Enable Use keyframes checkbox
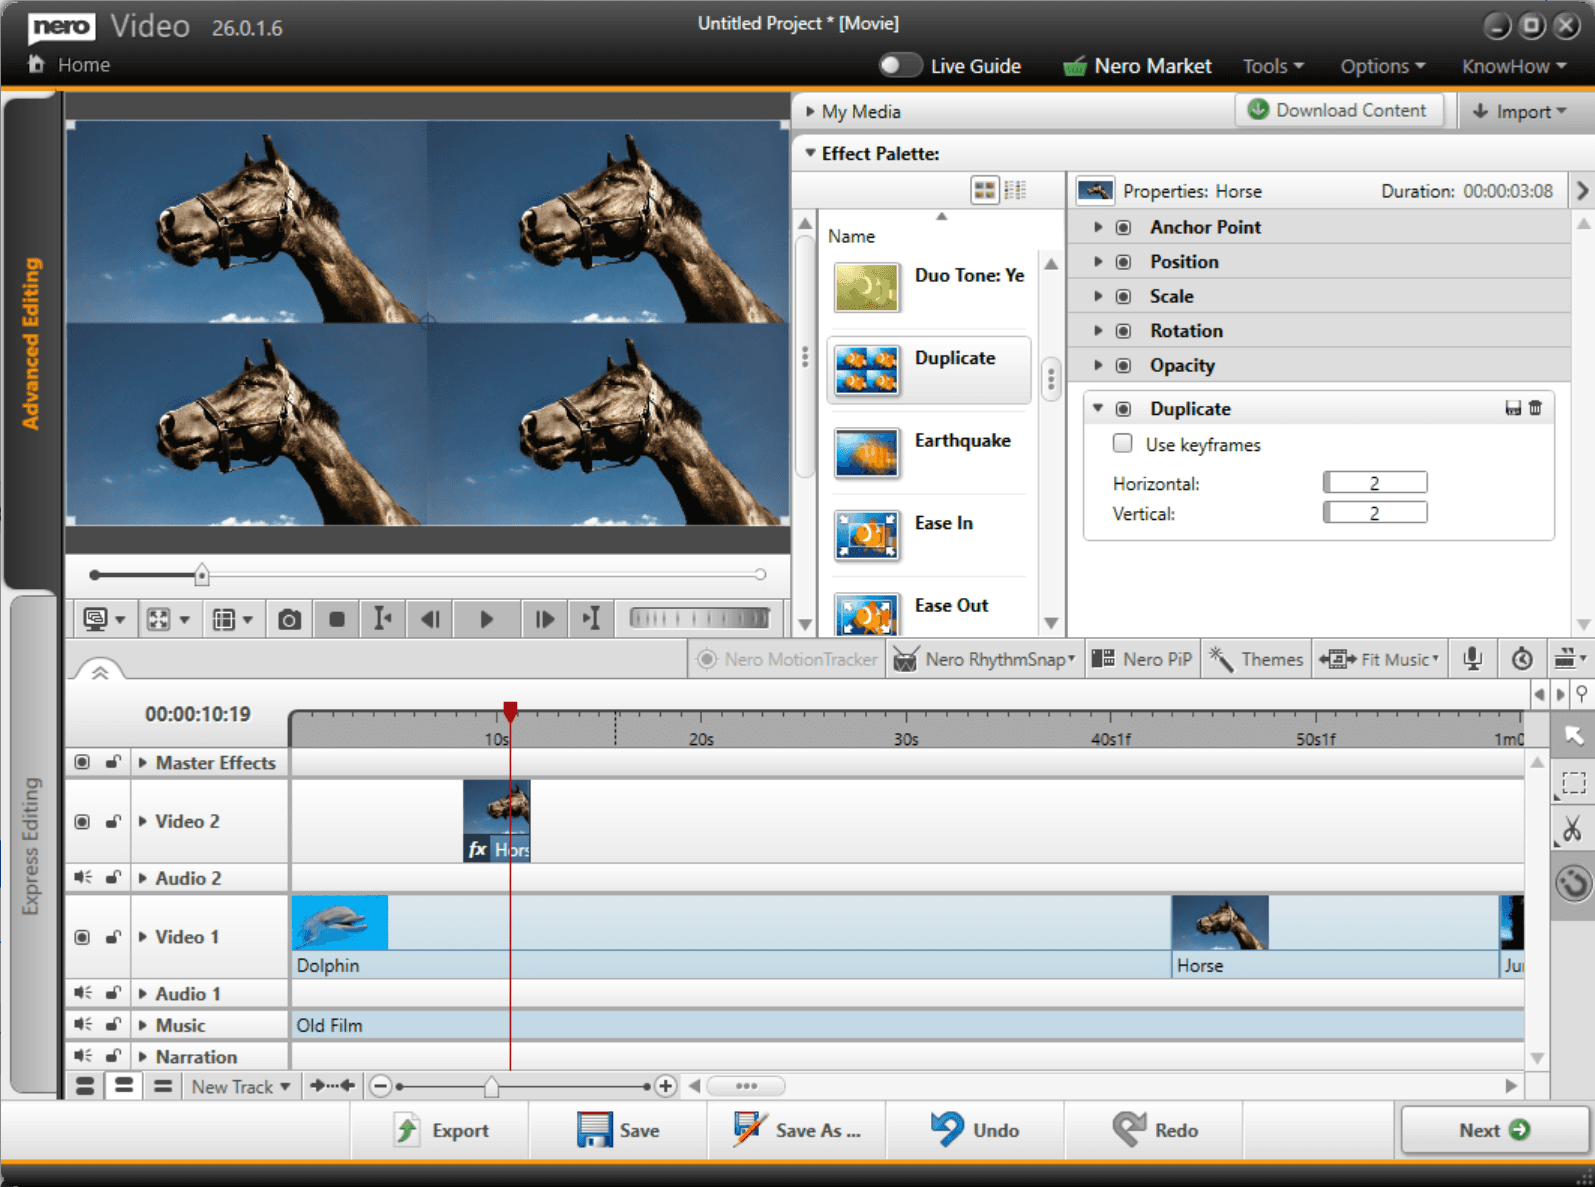The width and height of the screenshot is (1595, 1187). pos(1122,443)
